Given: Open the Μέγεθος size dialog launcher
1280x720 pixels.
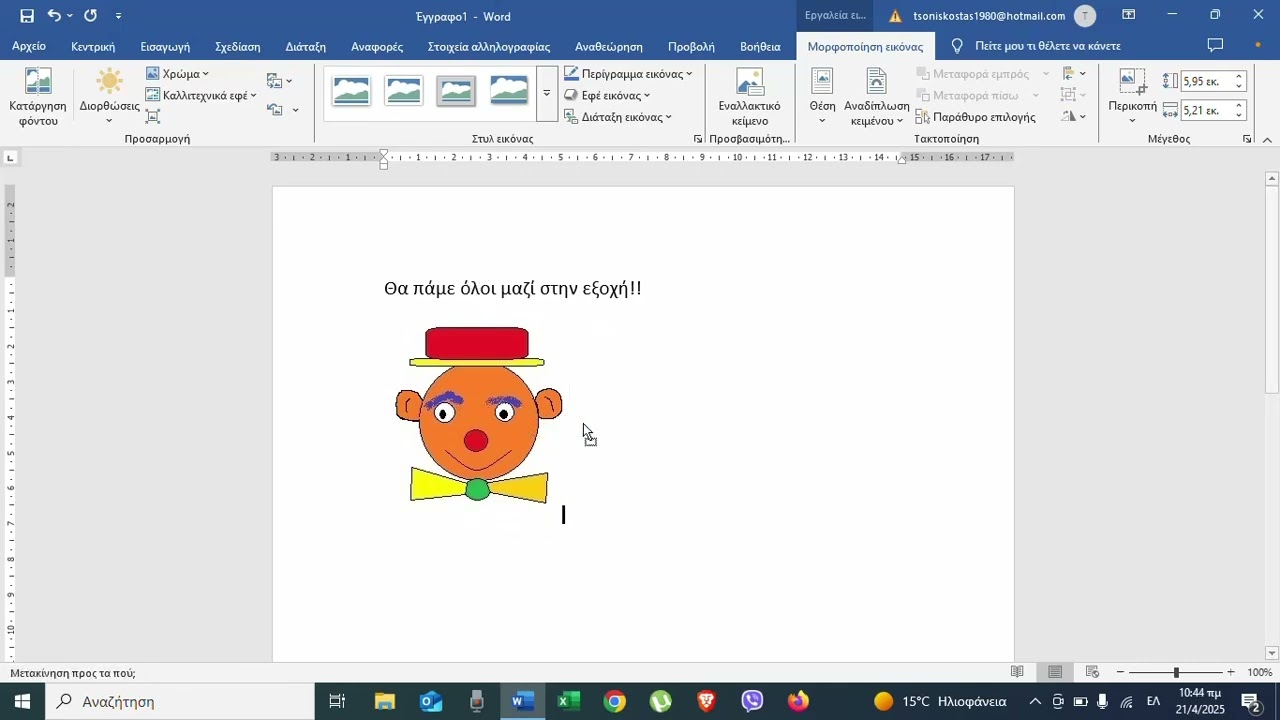Looking at the screenshot, I should [x=1246, y=139].
